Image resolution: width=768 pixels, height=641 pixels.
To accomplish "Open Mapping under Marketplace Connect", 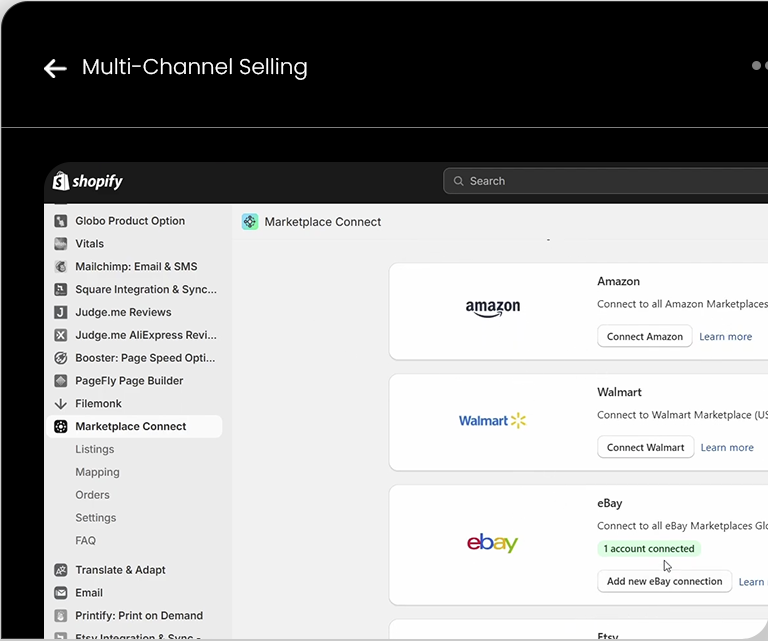I will tap(97, 472).
